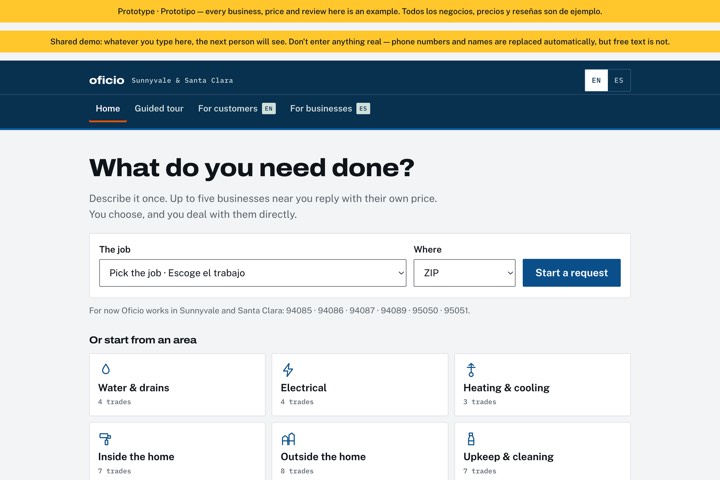
Task: Click the Heating & cooling thermostat icon
Action: 471,370
